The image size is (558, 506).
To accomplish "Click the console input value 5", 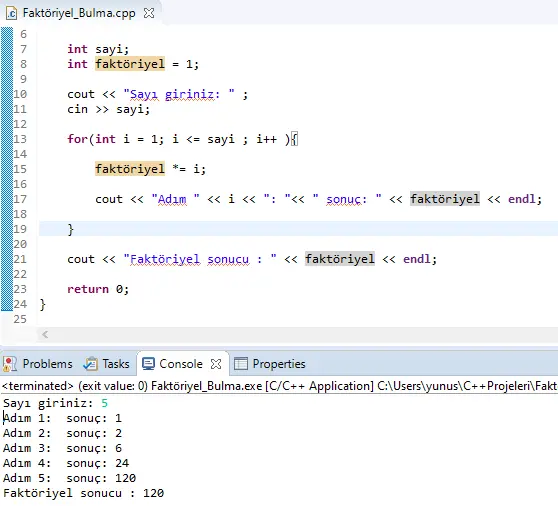I will 104,403.
